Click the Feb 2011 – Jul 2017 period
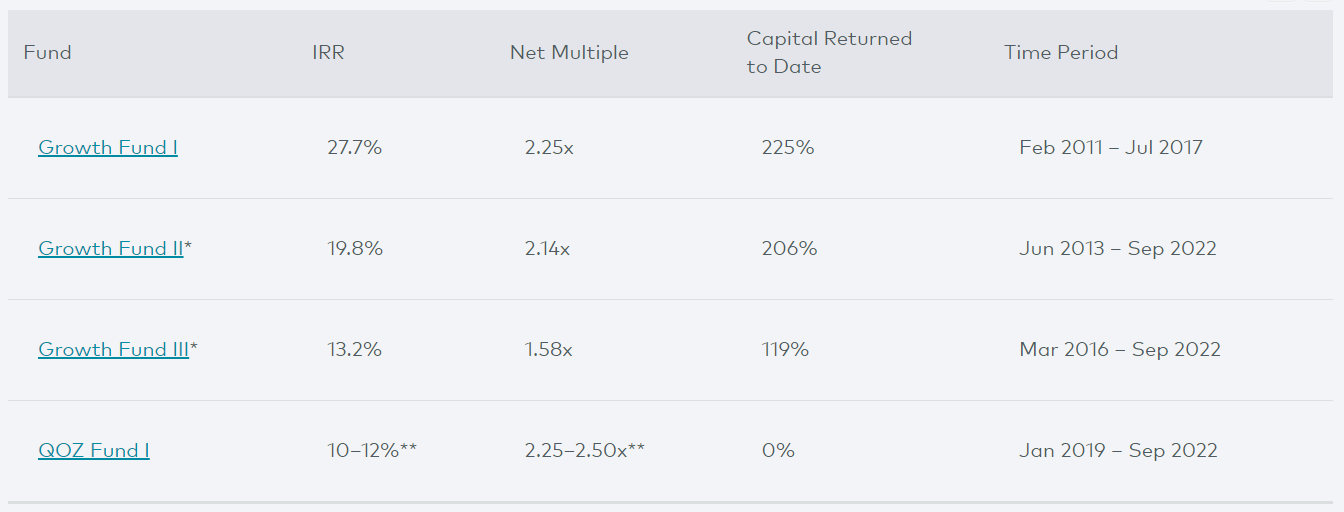1344x512 pixels. pos(1111,148)
